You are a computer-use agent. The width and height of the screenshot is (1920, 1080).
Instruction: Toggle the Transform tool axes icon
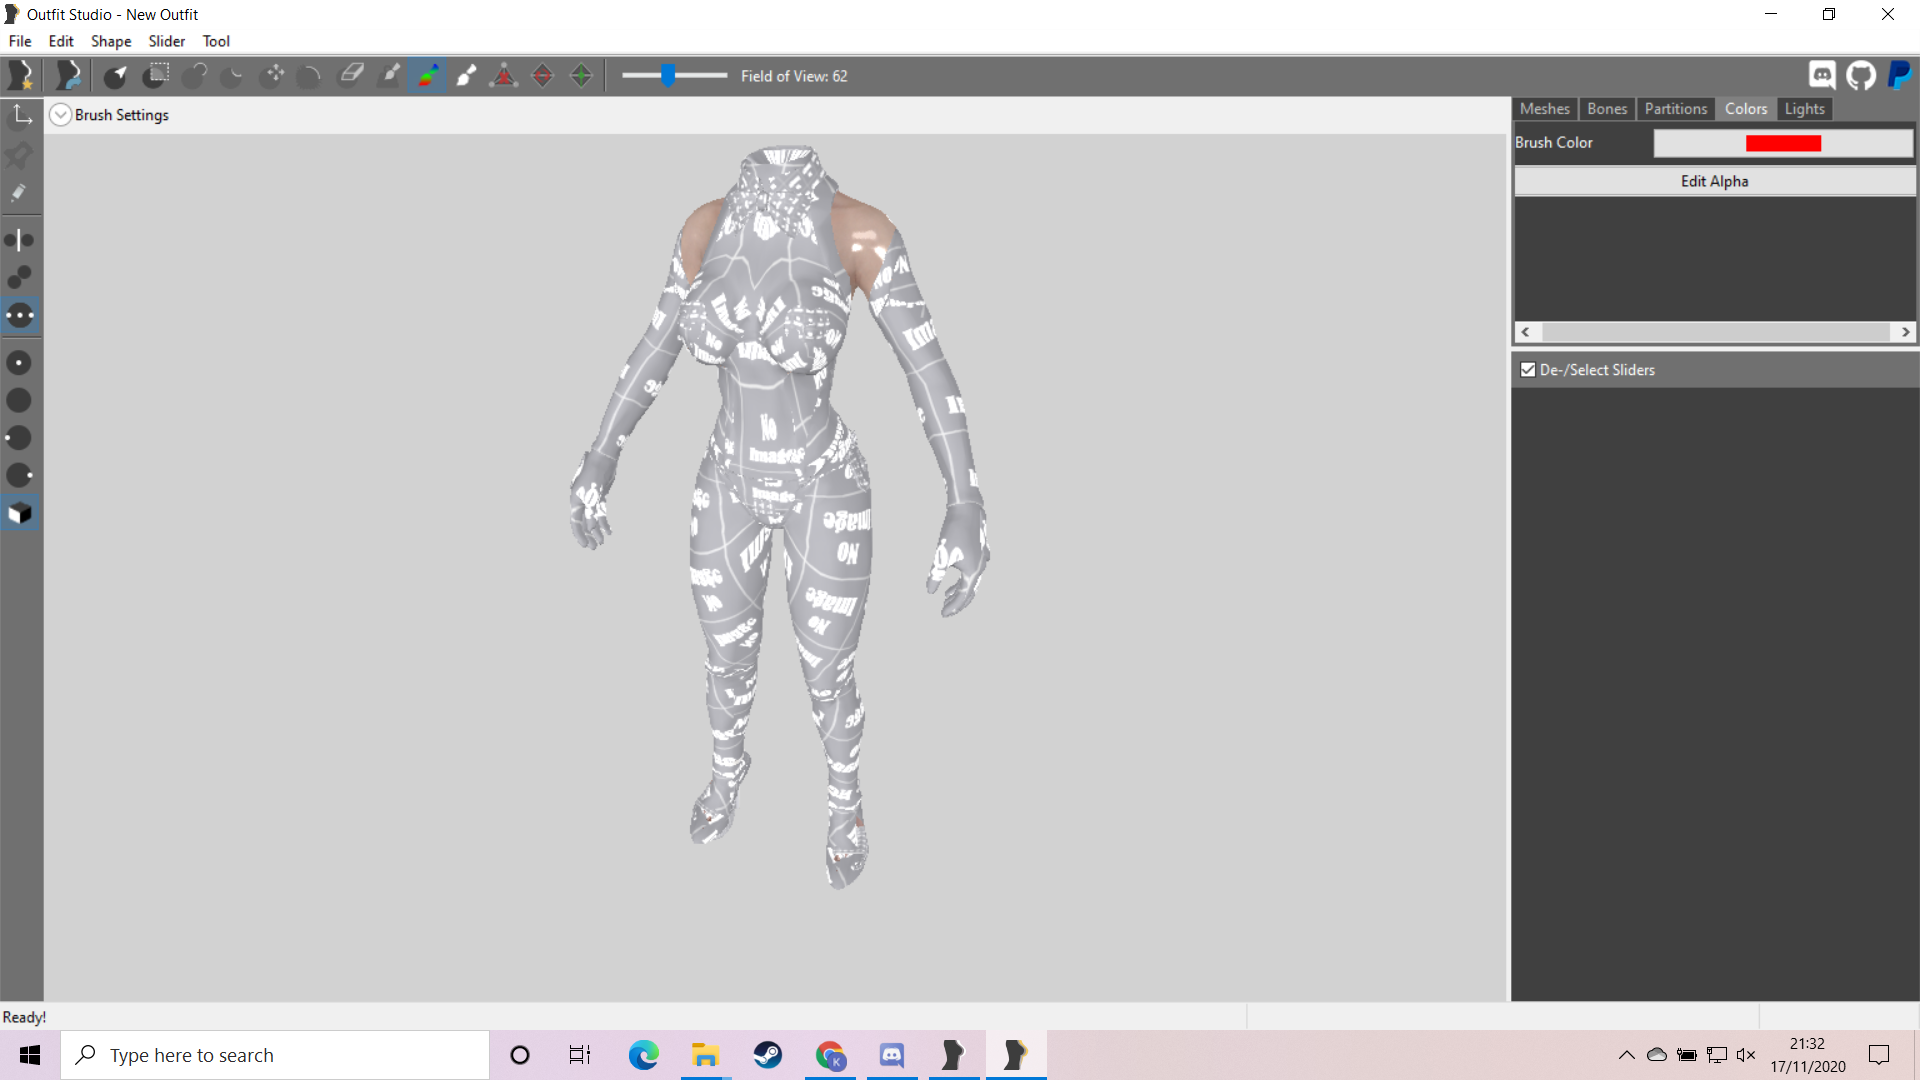click(x=20, y=116)
